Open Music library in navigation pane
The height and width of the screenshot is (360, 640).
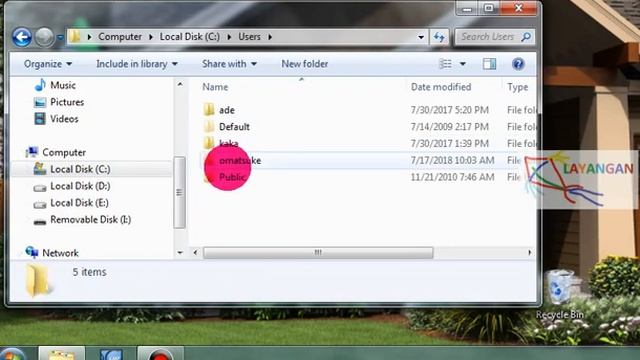[x=63, y=85]
